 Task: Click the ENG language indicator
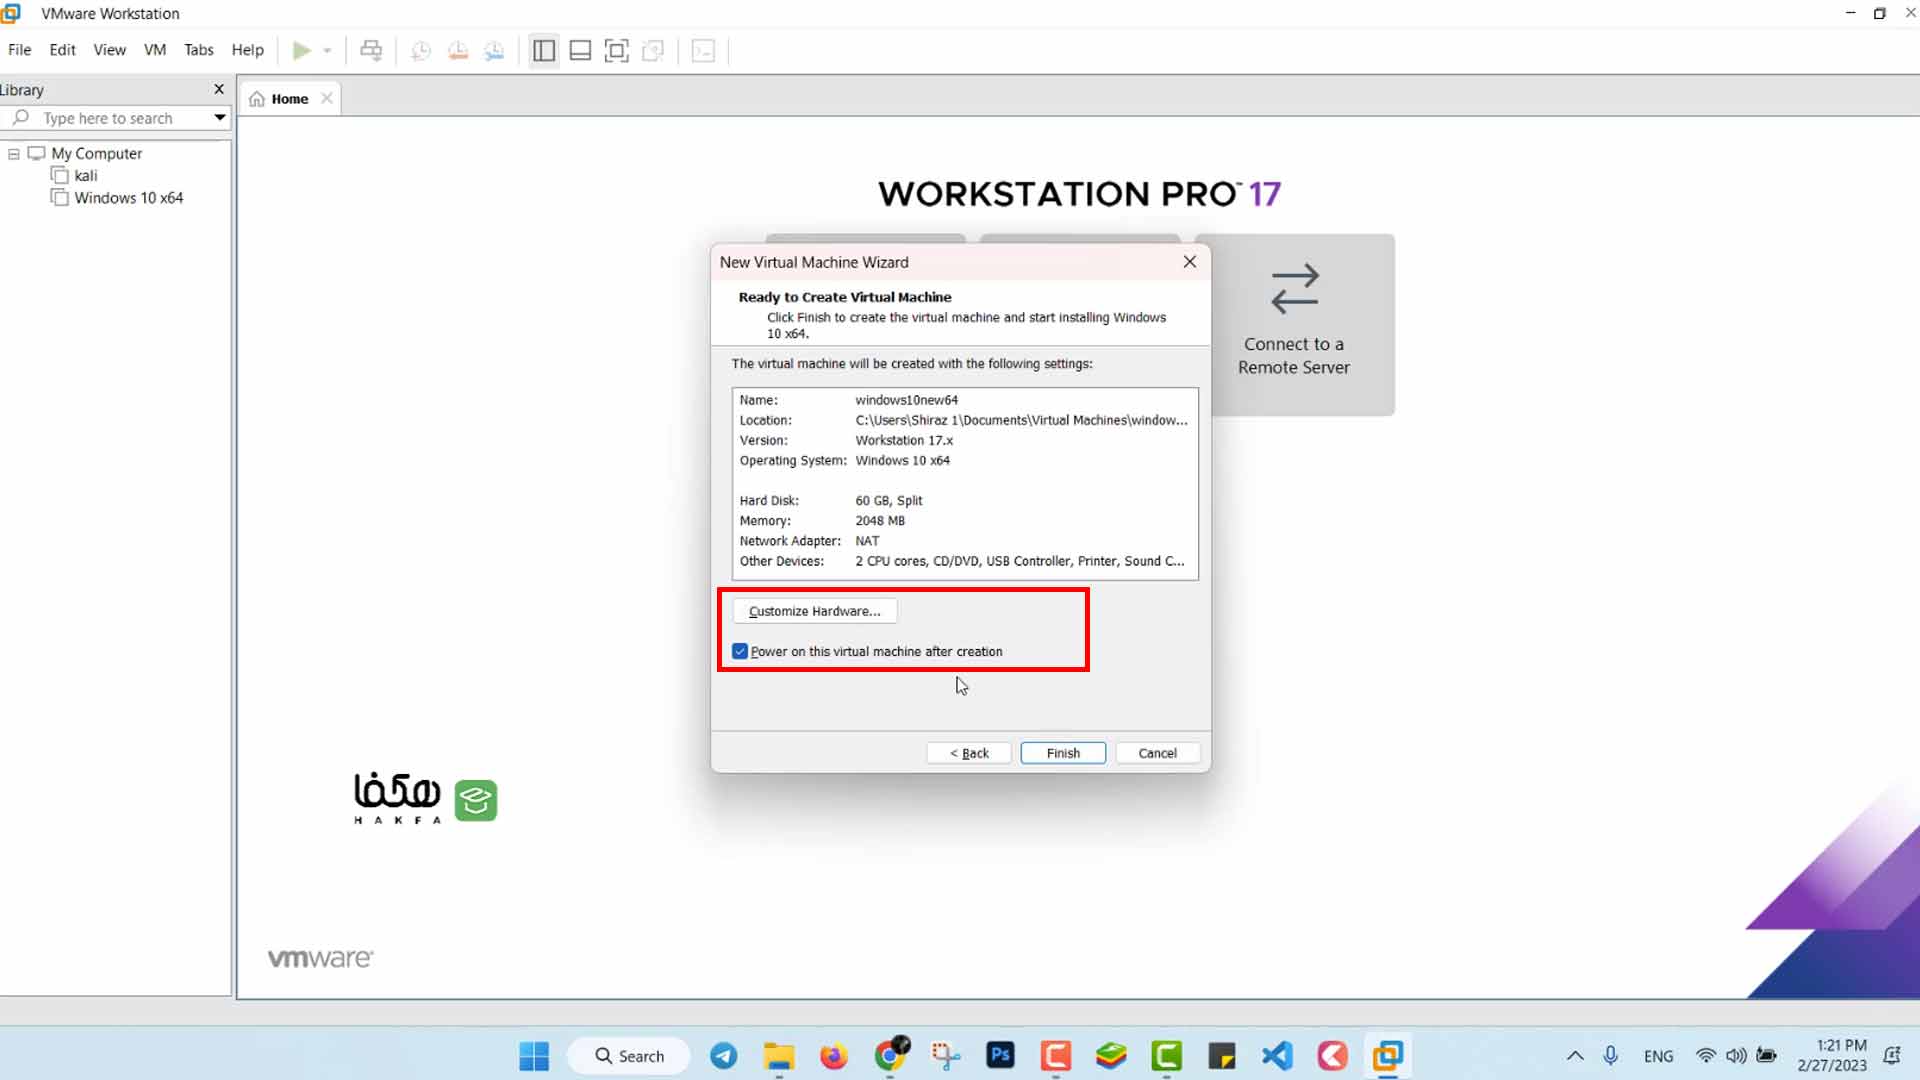click(x=1658, y=1056)
